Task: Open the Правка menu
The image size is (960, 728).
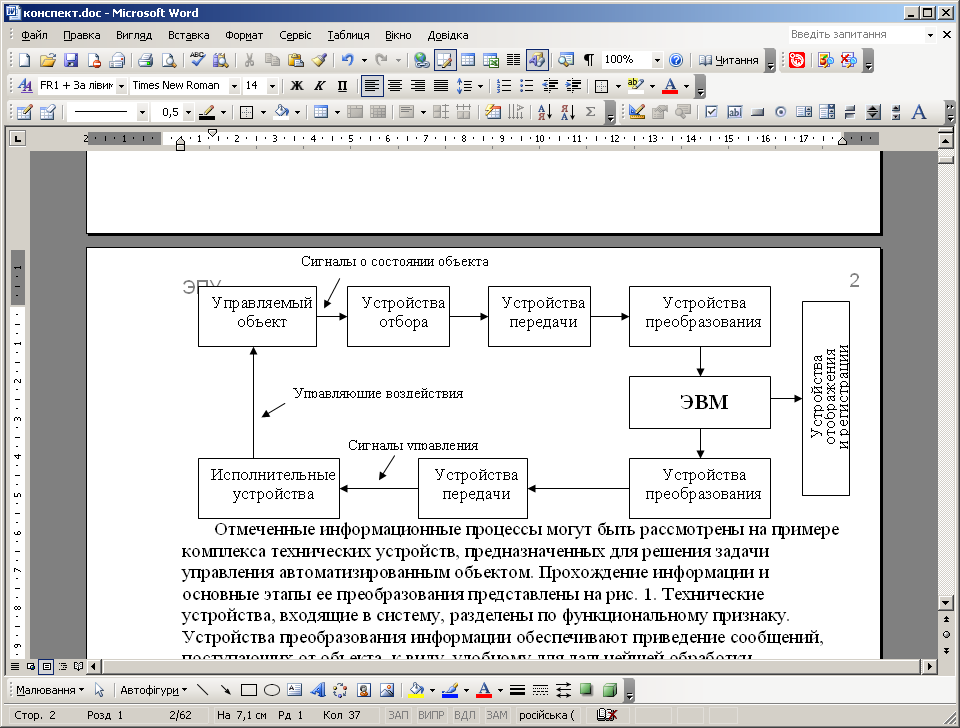Action: (81, 36)
